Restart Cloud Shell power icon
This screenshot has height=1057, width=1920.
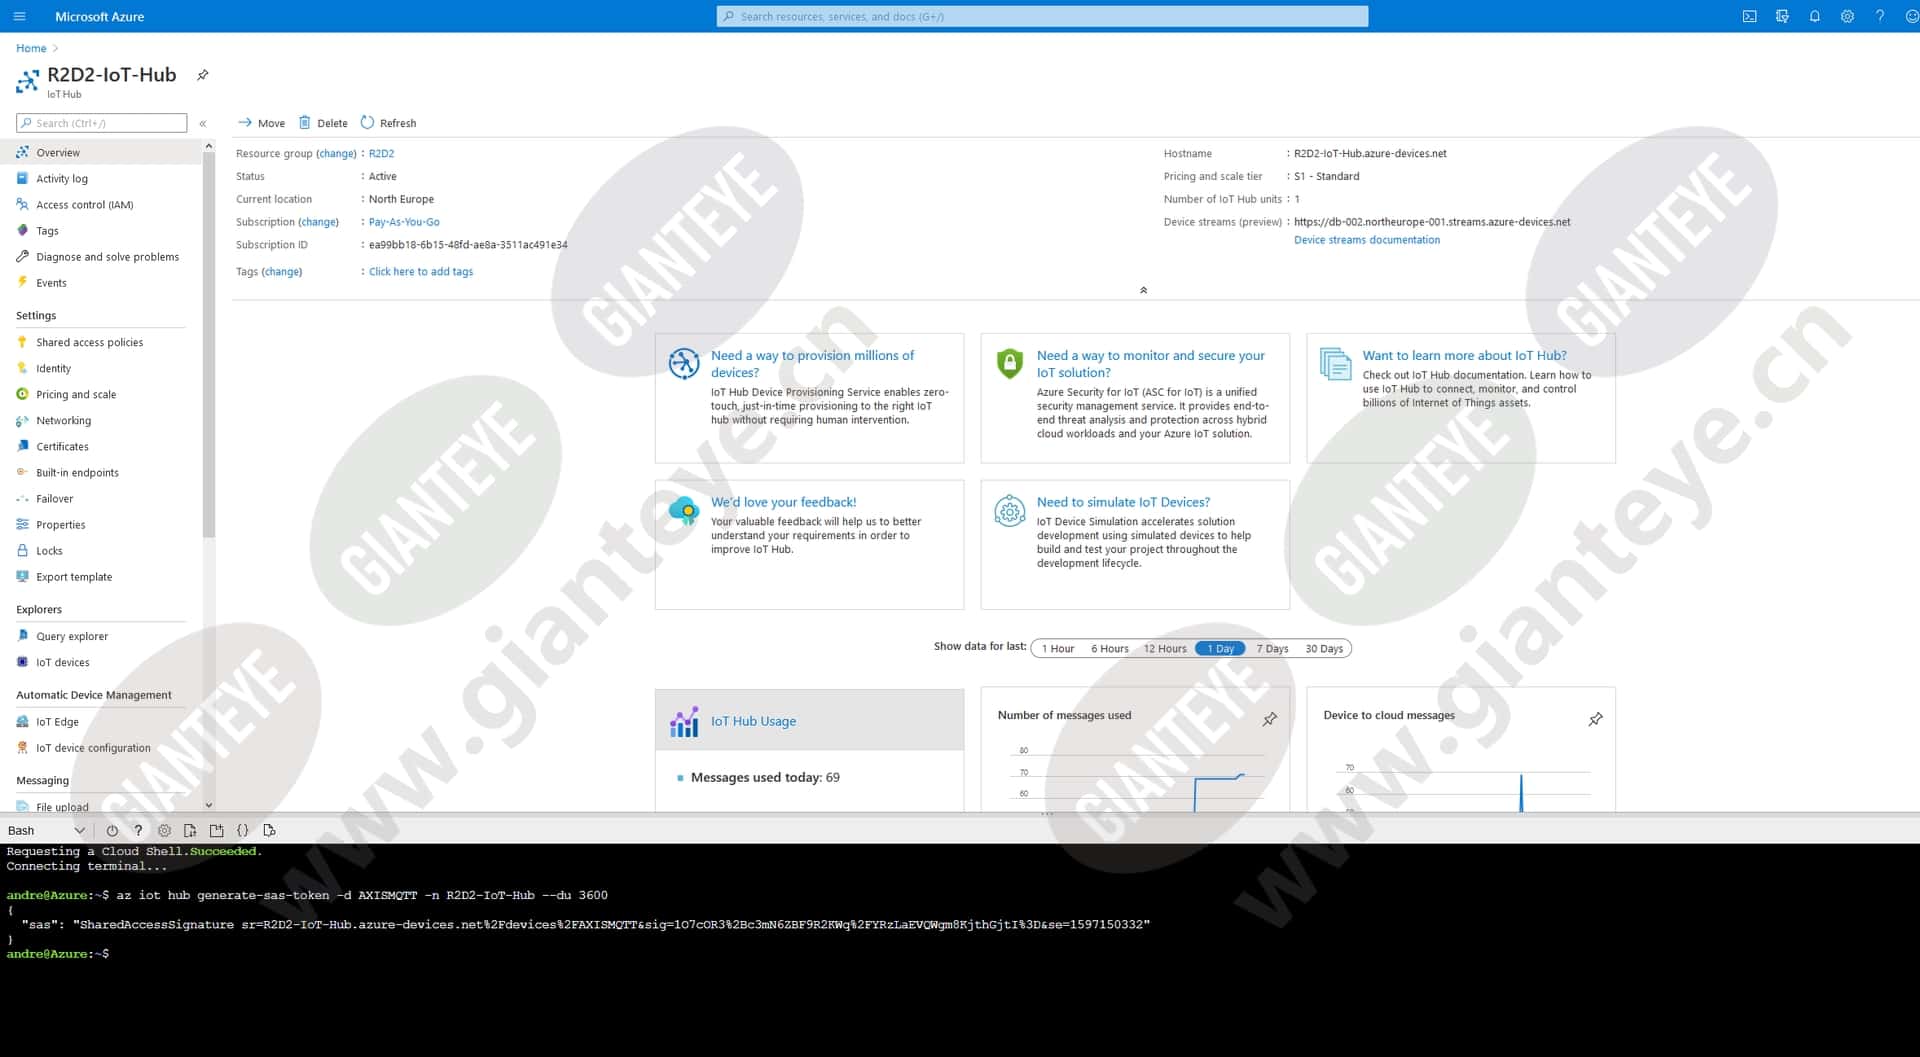click(112, 830)
